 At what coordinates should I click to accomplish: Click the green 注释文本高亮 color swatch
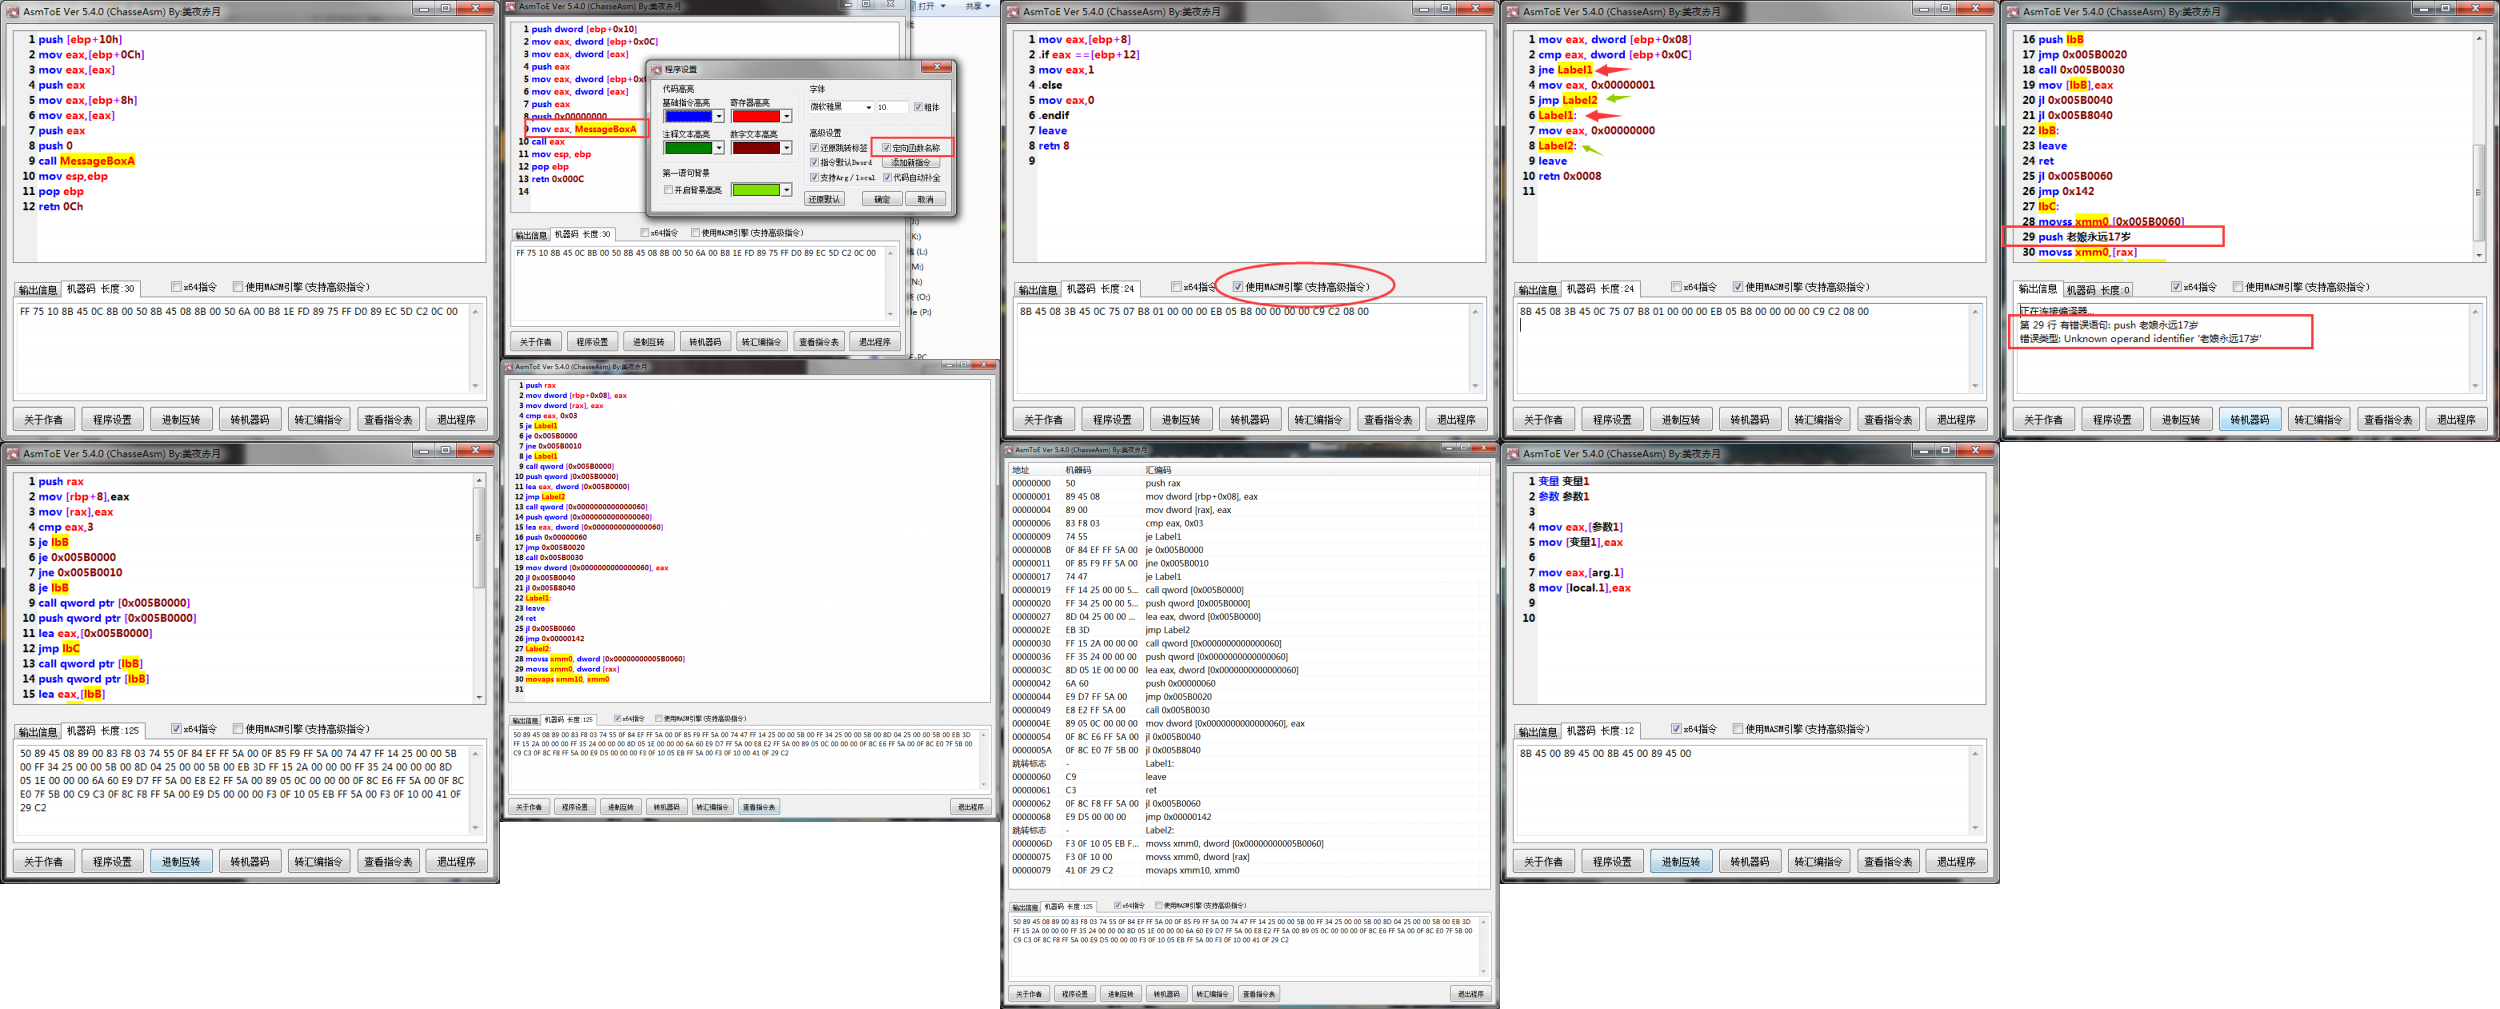coord(688,148)
